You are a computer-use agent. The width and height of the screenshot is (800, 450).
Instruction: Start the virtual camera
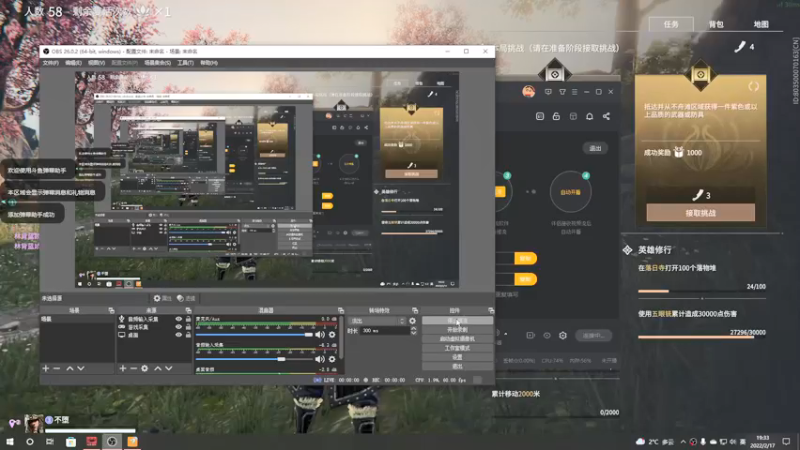click(x=457, y=339)
